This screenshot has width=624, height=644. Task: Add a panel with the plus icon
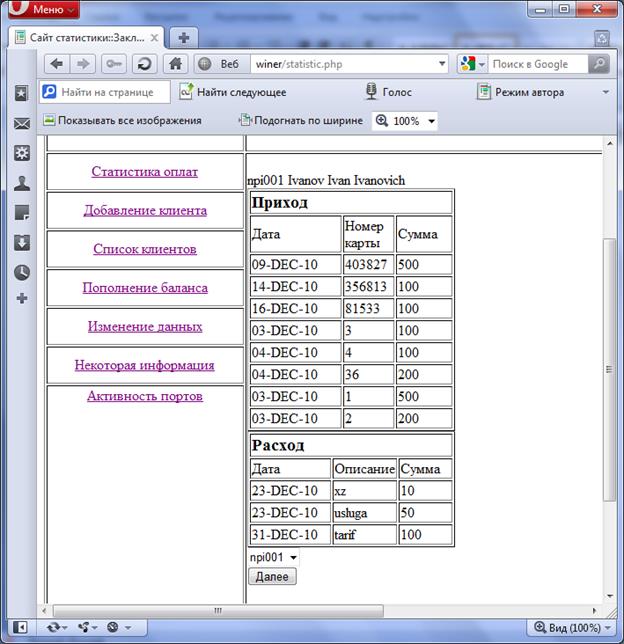click(x=21, y=299)
